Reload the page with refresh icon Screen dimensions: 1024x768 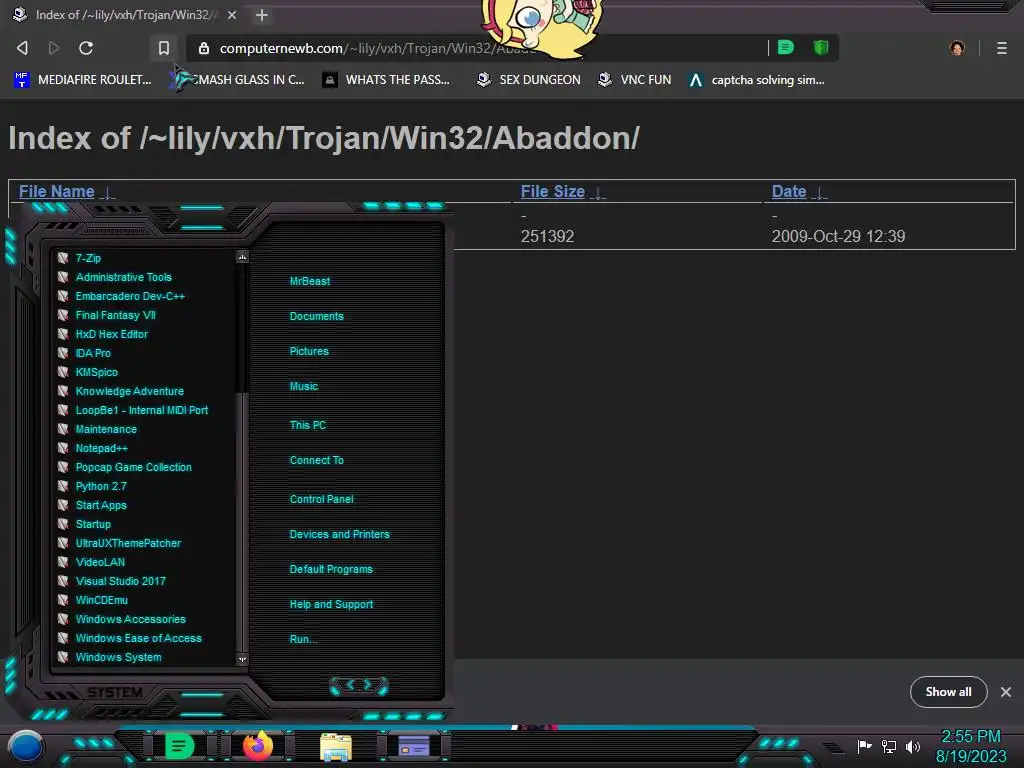[86, 48]
